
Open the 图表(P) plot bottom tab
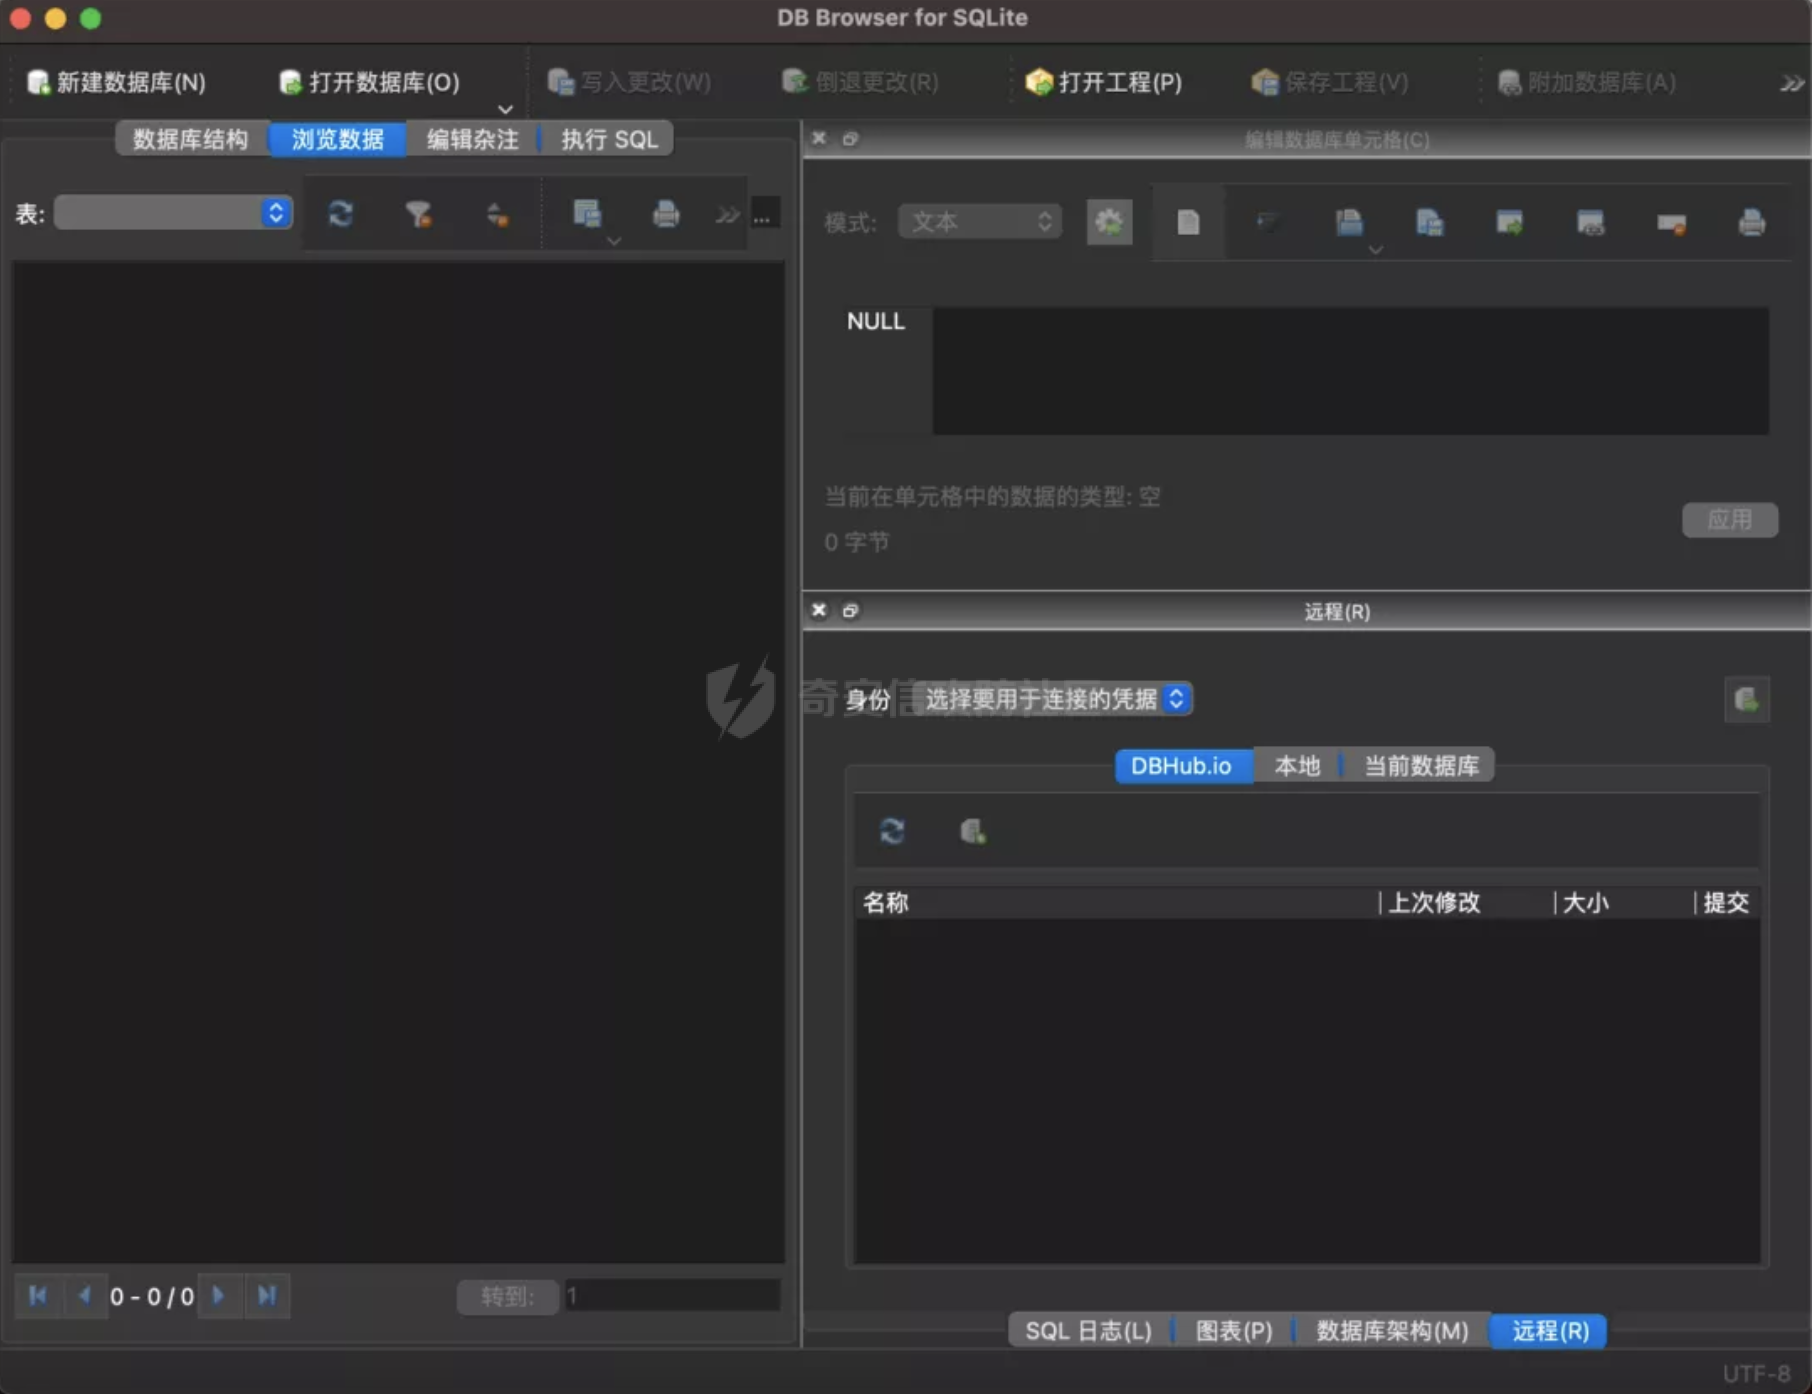[1234, 1331]
